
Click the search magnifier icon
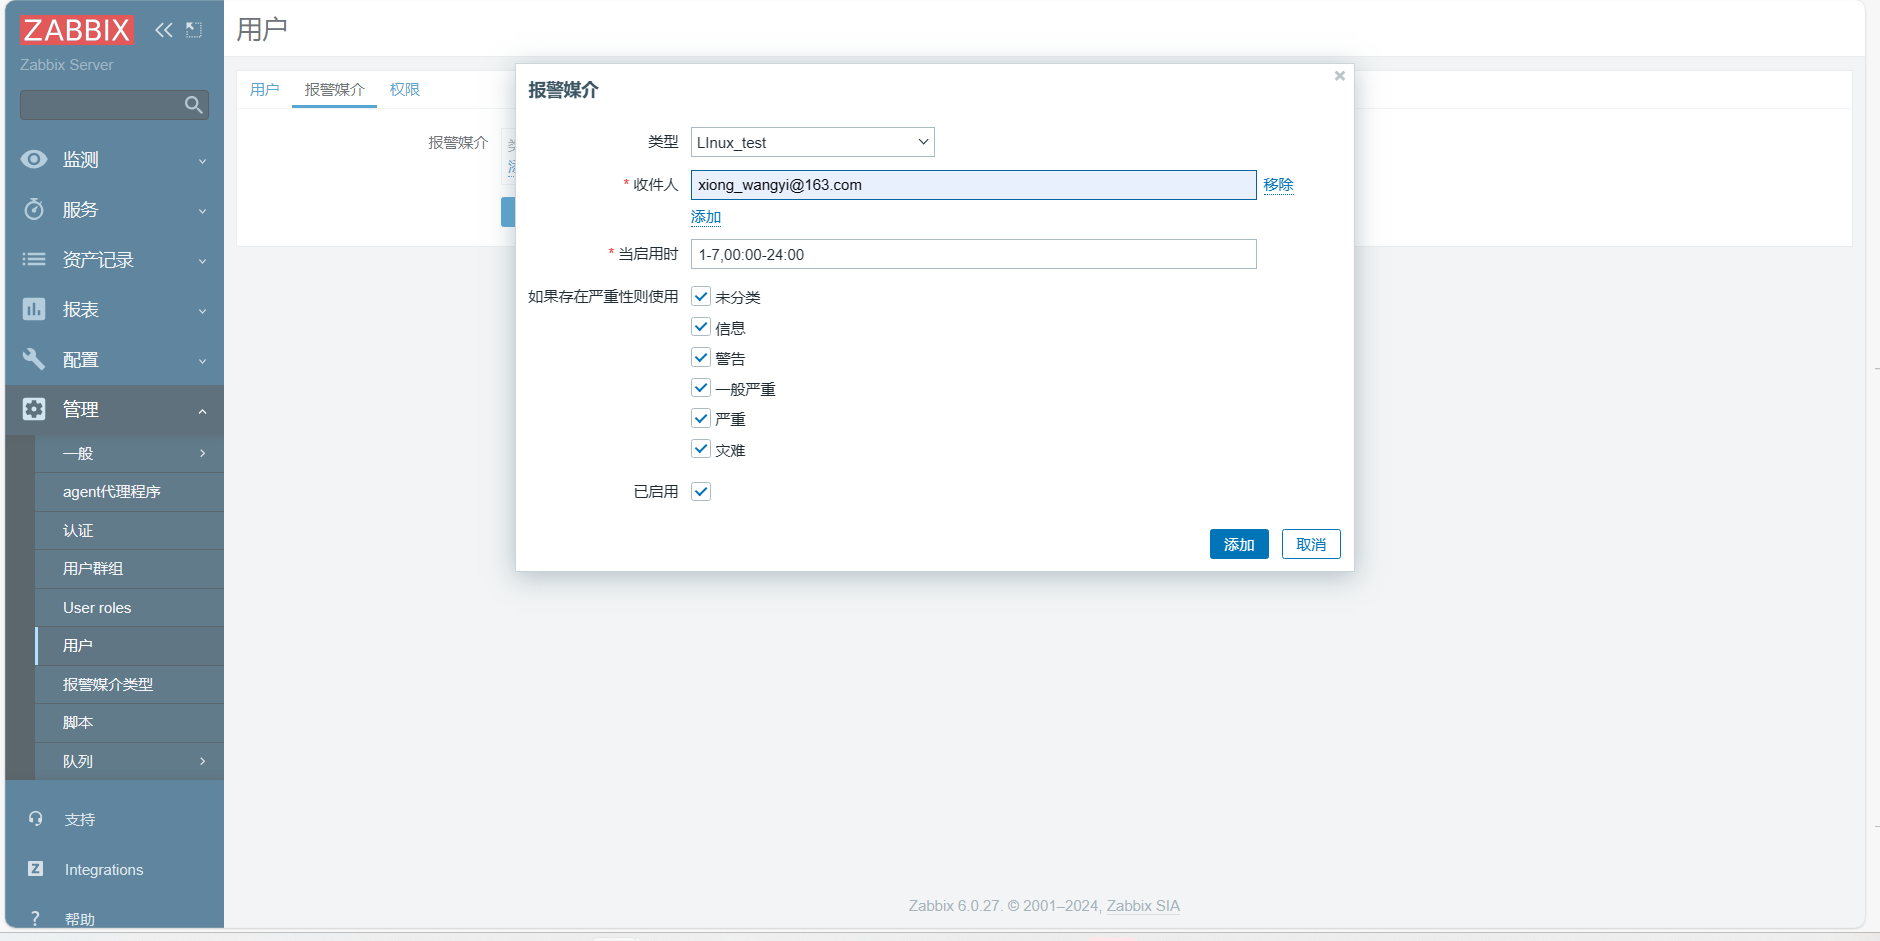(x=194, y=105)
